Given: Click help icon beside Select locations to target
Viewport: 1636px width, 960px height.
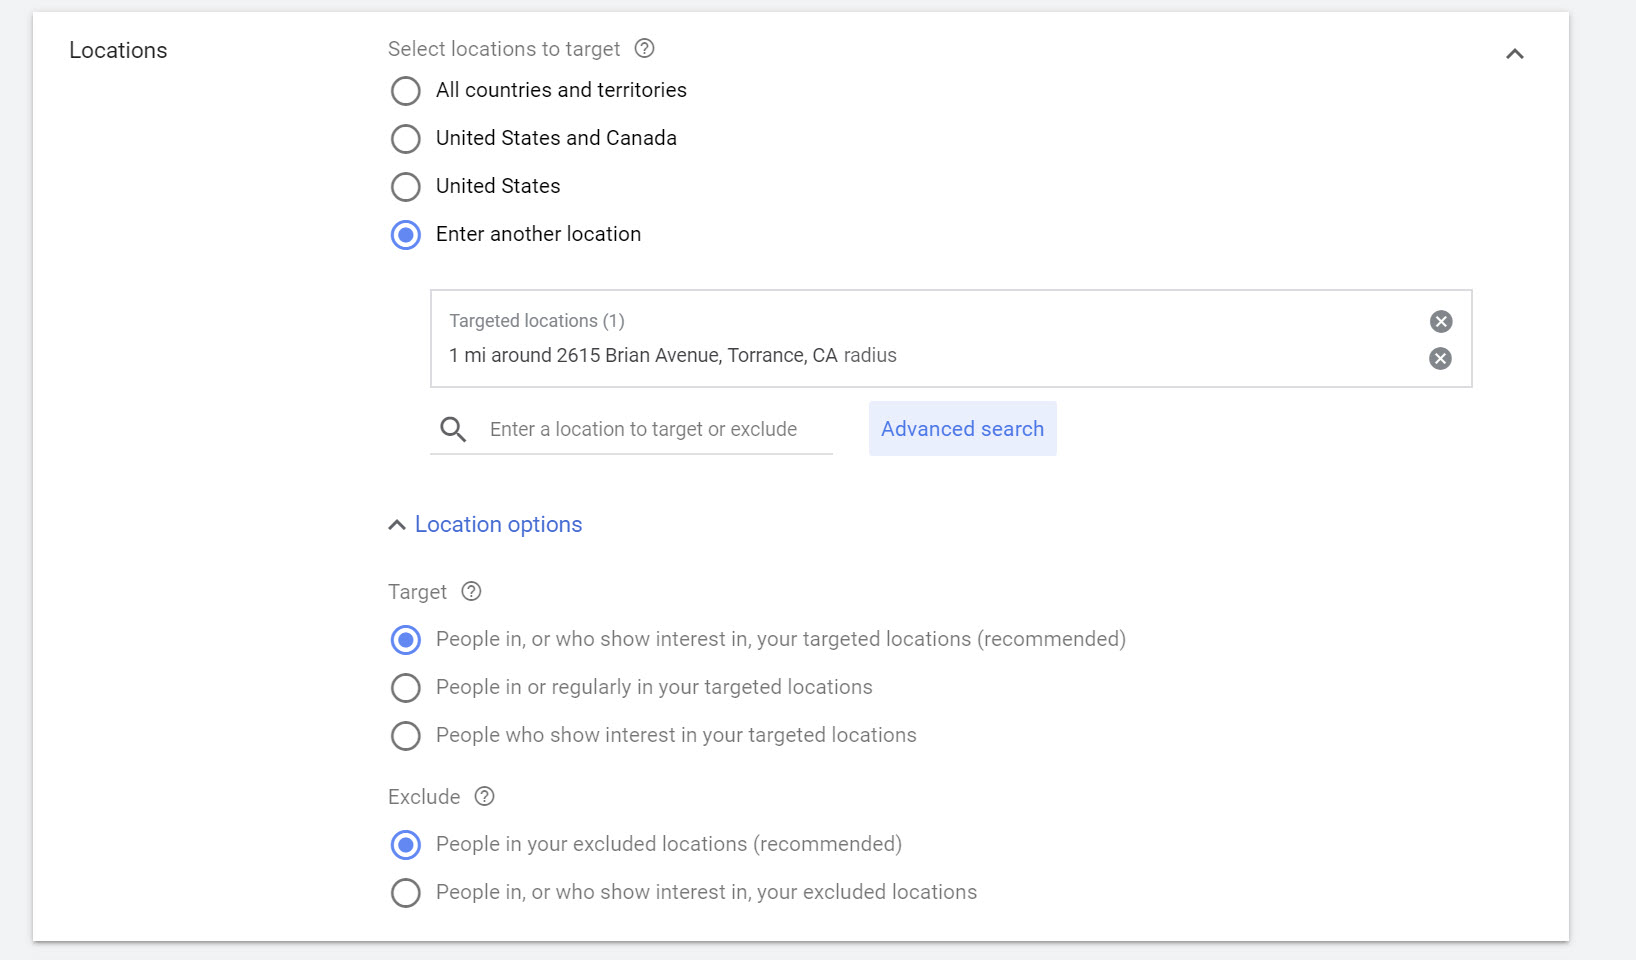Looking at the screenshot, I should pyautogui.click(x=645, y=48).
